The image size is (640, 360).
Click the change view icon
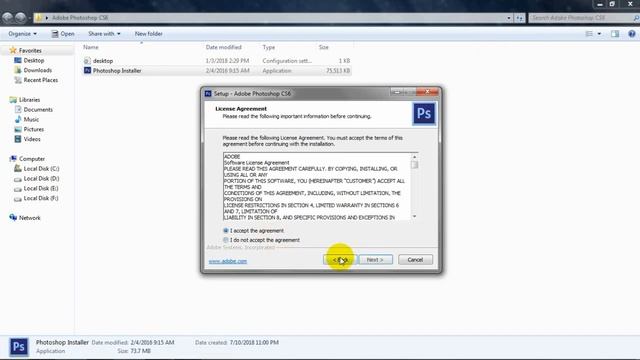(589, 34)
